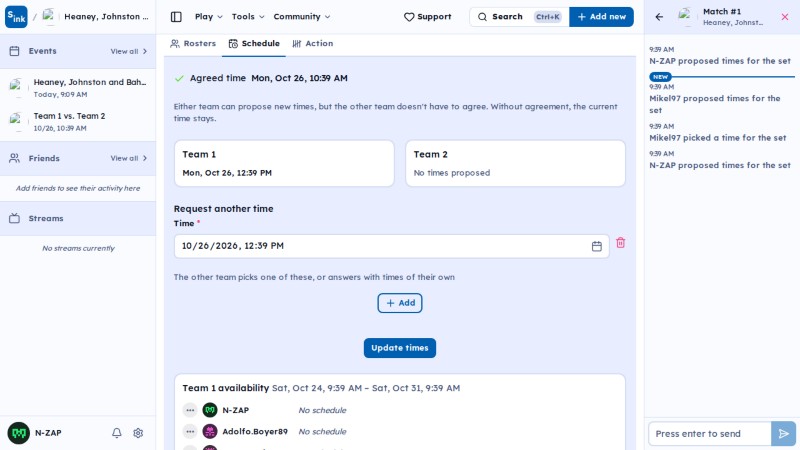Click the Ctrl+K shortcut badge
The height and width of the screenshot is (450, 800).
pos(548,17)
